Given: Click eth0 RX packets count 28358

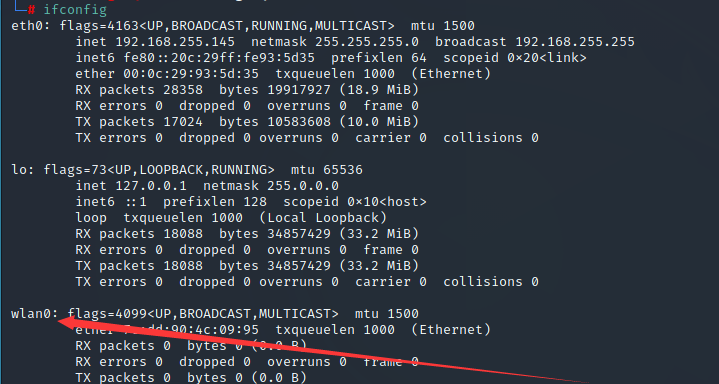Looking at the screenshot, I should click(x=183, y=90).
